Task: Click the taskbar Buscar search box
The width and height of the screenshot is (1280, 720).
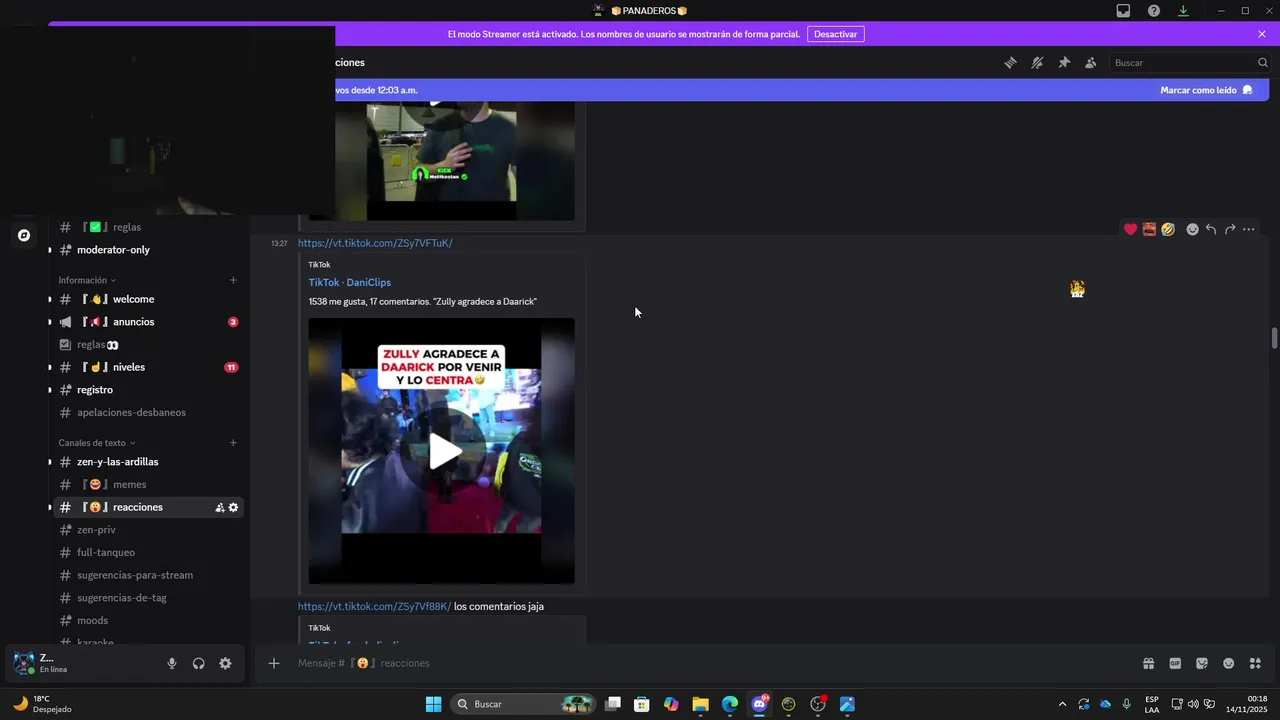Action: coord(524,704)
